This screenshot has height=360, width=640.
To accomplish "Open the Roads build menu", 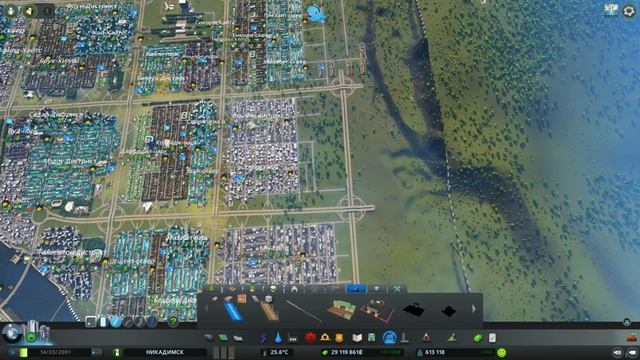I will tap(209, 338).
